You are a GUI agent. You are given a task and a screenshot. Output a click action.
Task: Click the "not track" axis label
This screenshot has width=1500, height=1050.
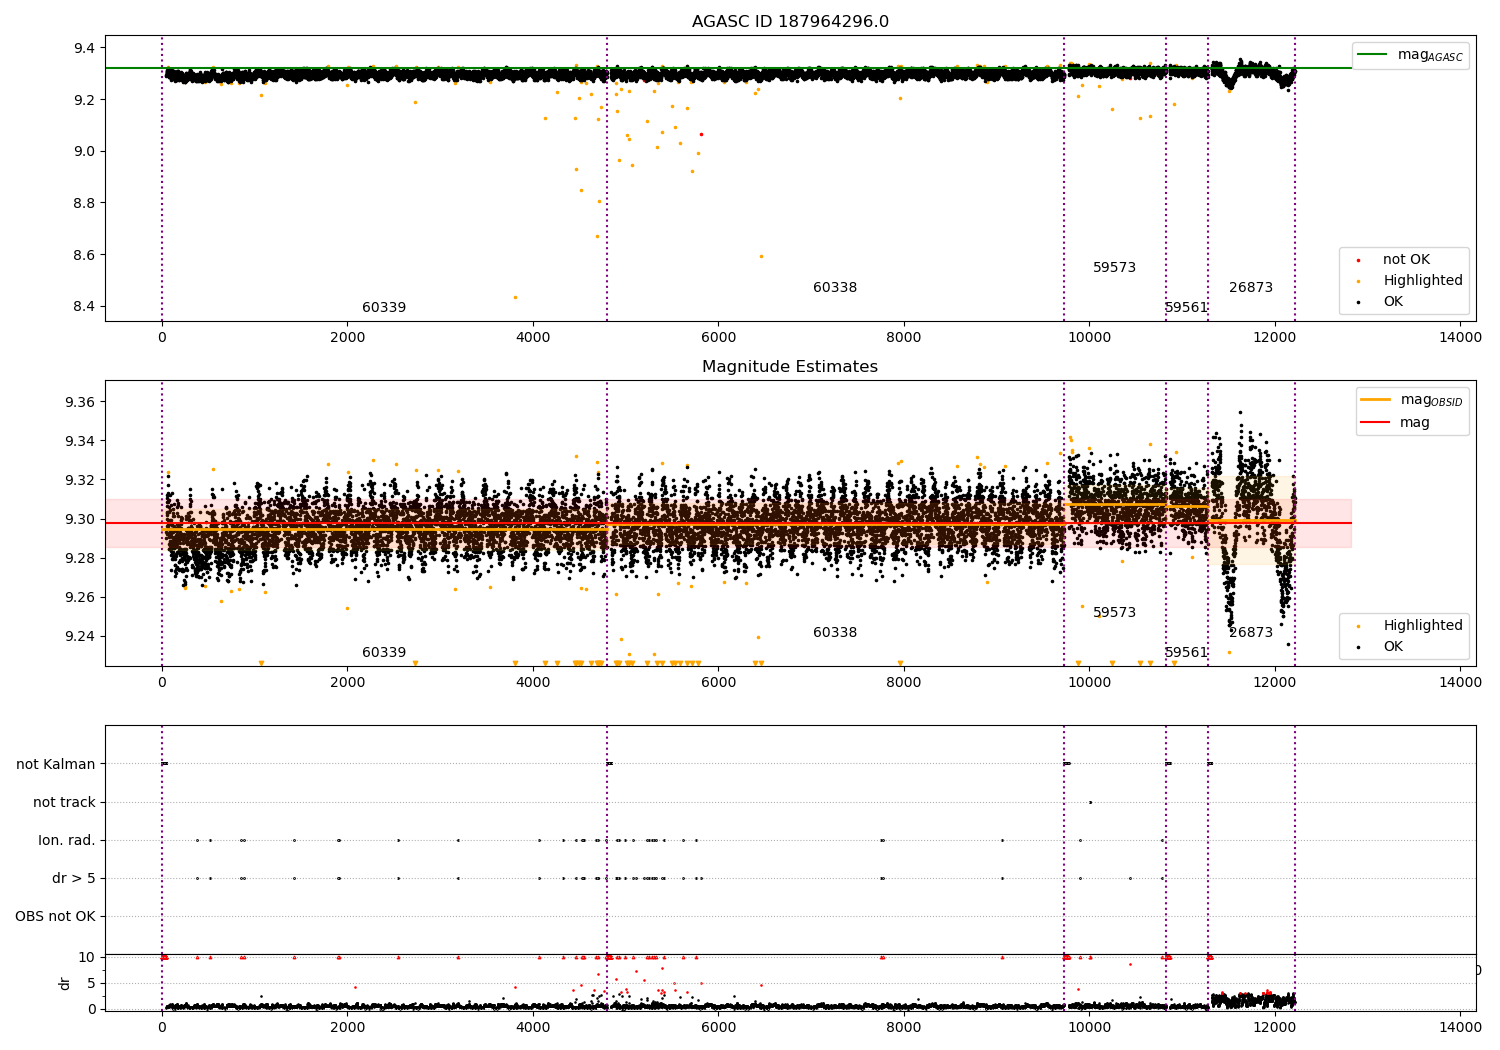[x=64, y=802]
